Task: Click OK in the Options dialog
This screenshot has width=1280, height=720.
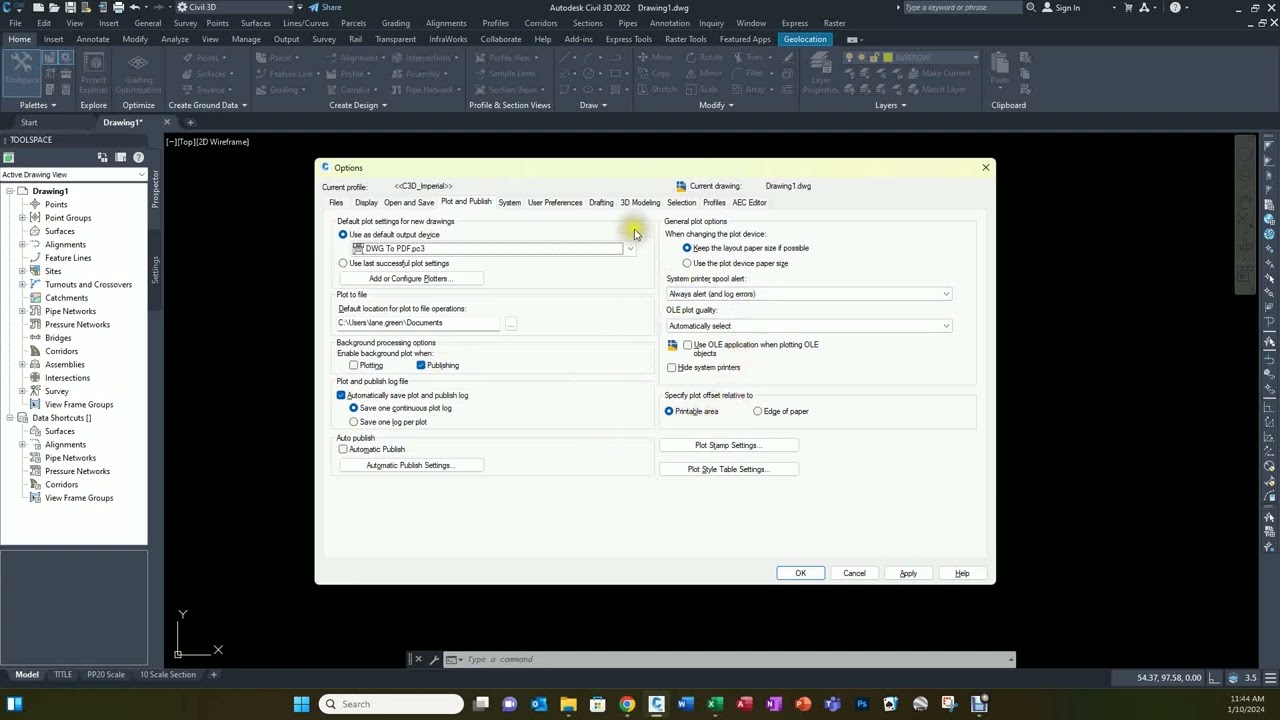Action: [800, 573]
